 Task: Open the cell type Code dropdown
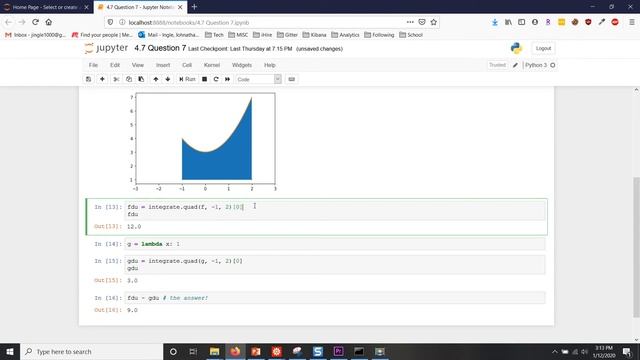(258, 79)
